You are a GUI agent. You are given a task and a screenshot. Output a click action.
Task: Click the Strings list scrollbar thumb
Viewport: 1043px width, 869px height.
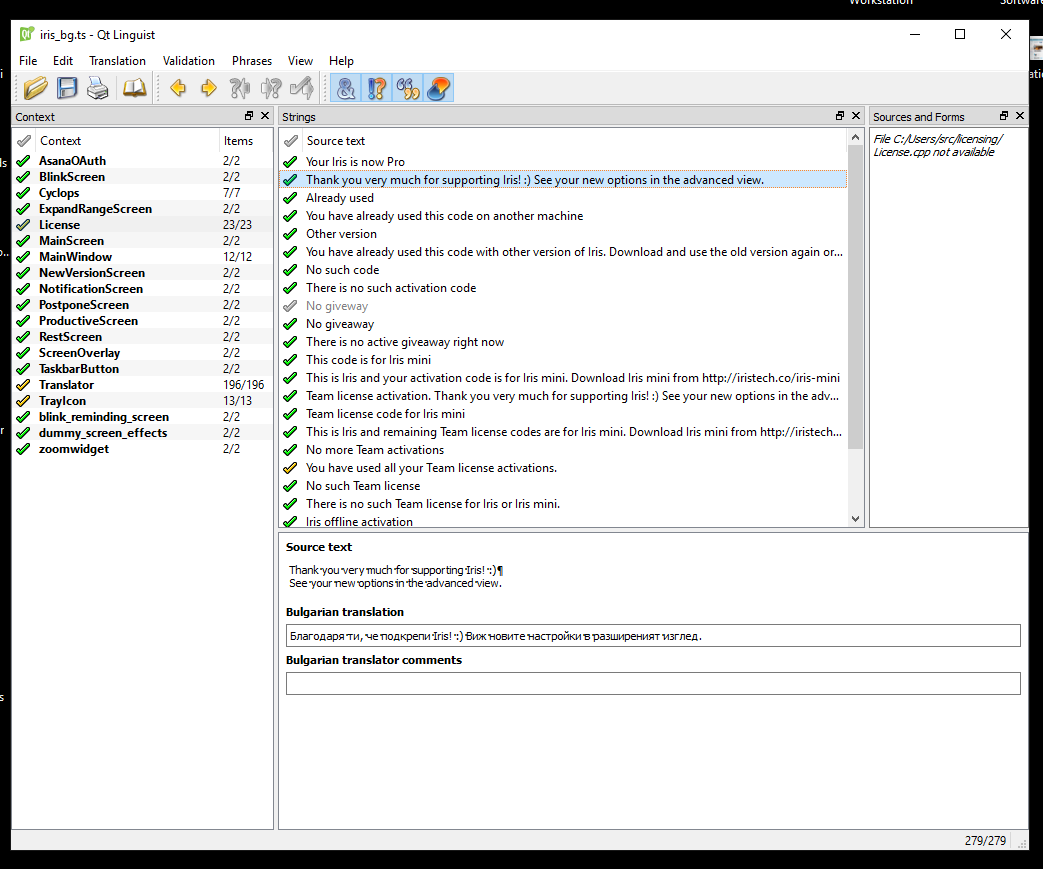click(855, 297)
